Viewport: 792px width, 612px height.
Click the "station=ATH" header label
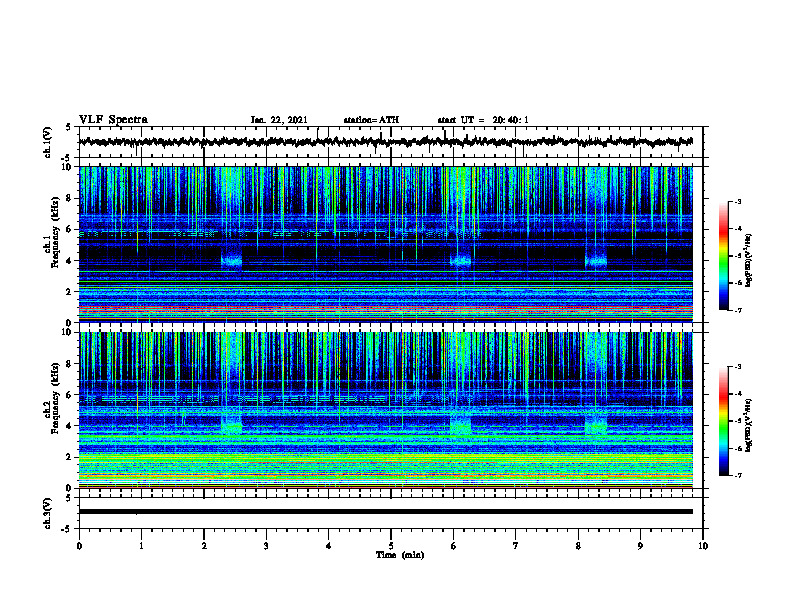371,120
